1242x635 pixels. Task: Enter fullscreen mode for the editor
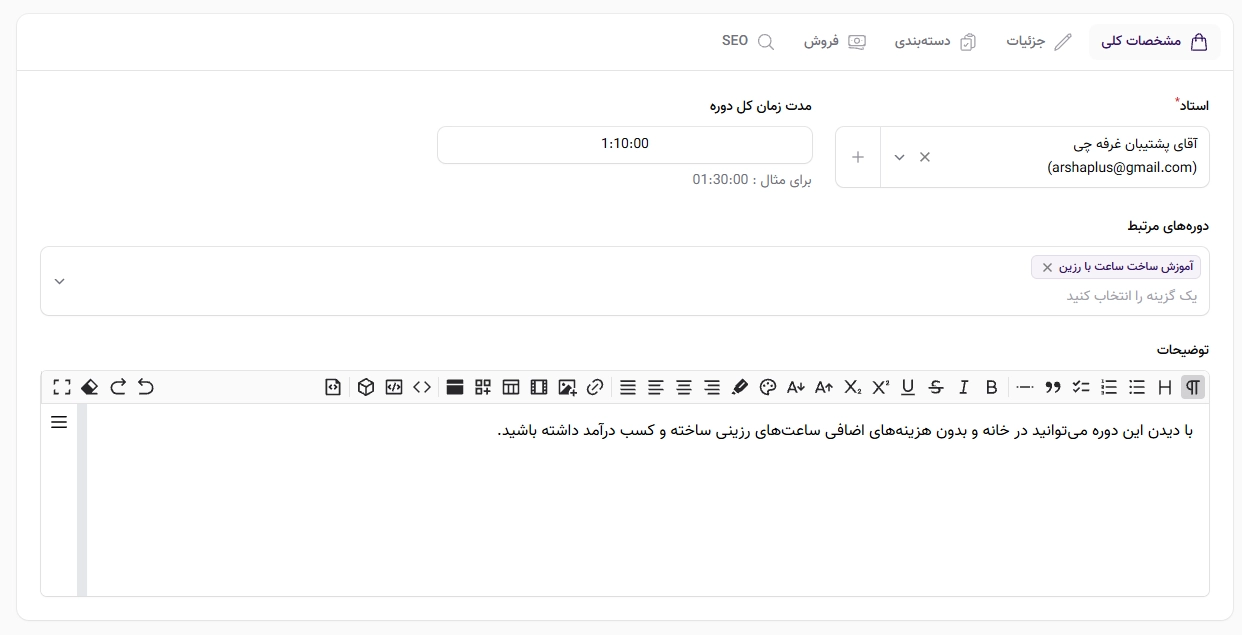coord(62,387)
